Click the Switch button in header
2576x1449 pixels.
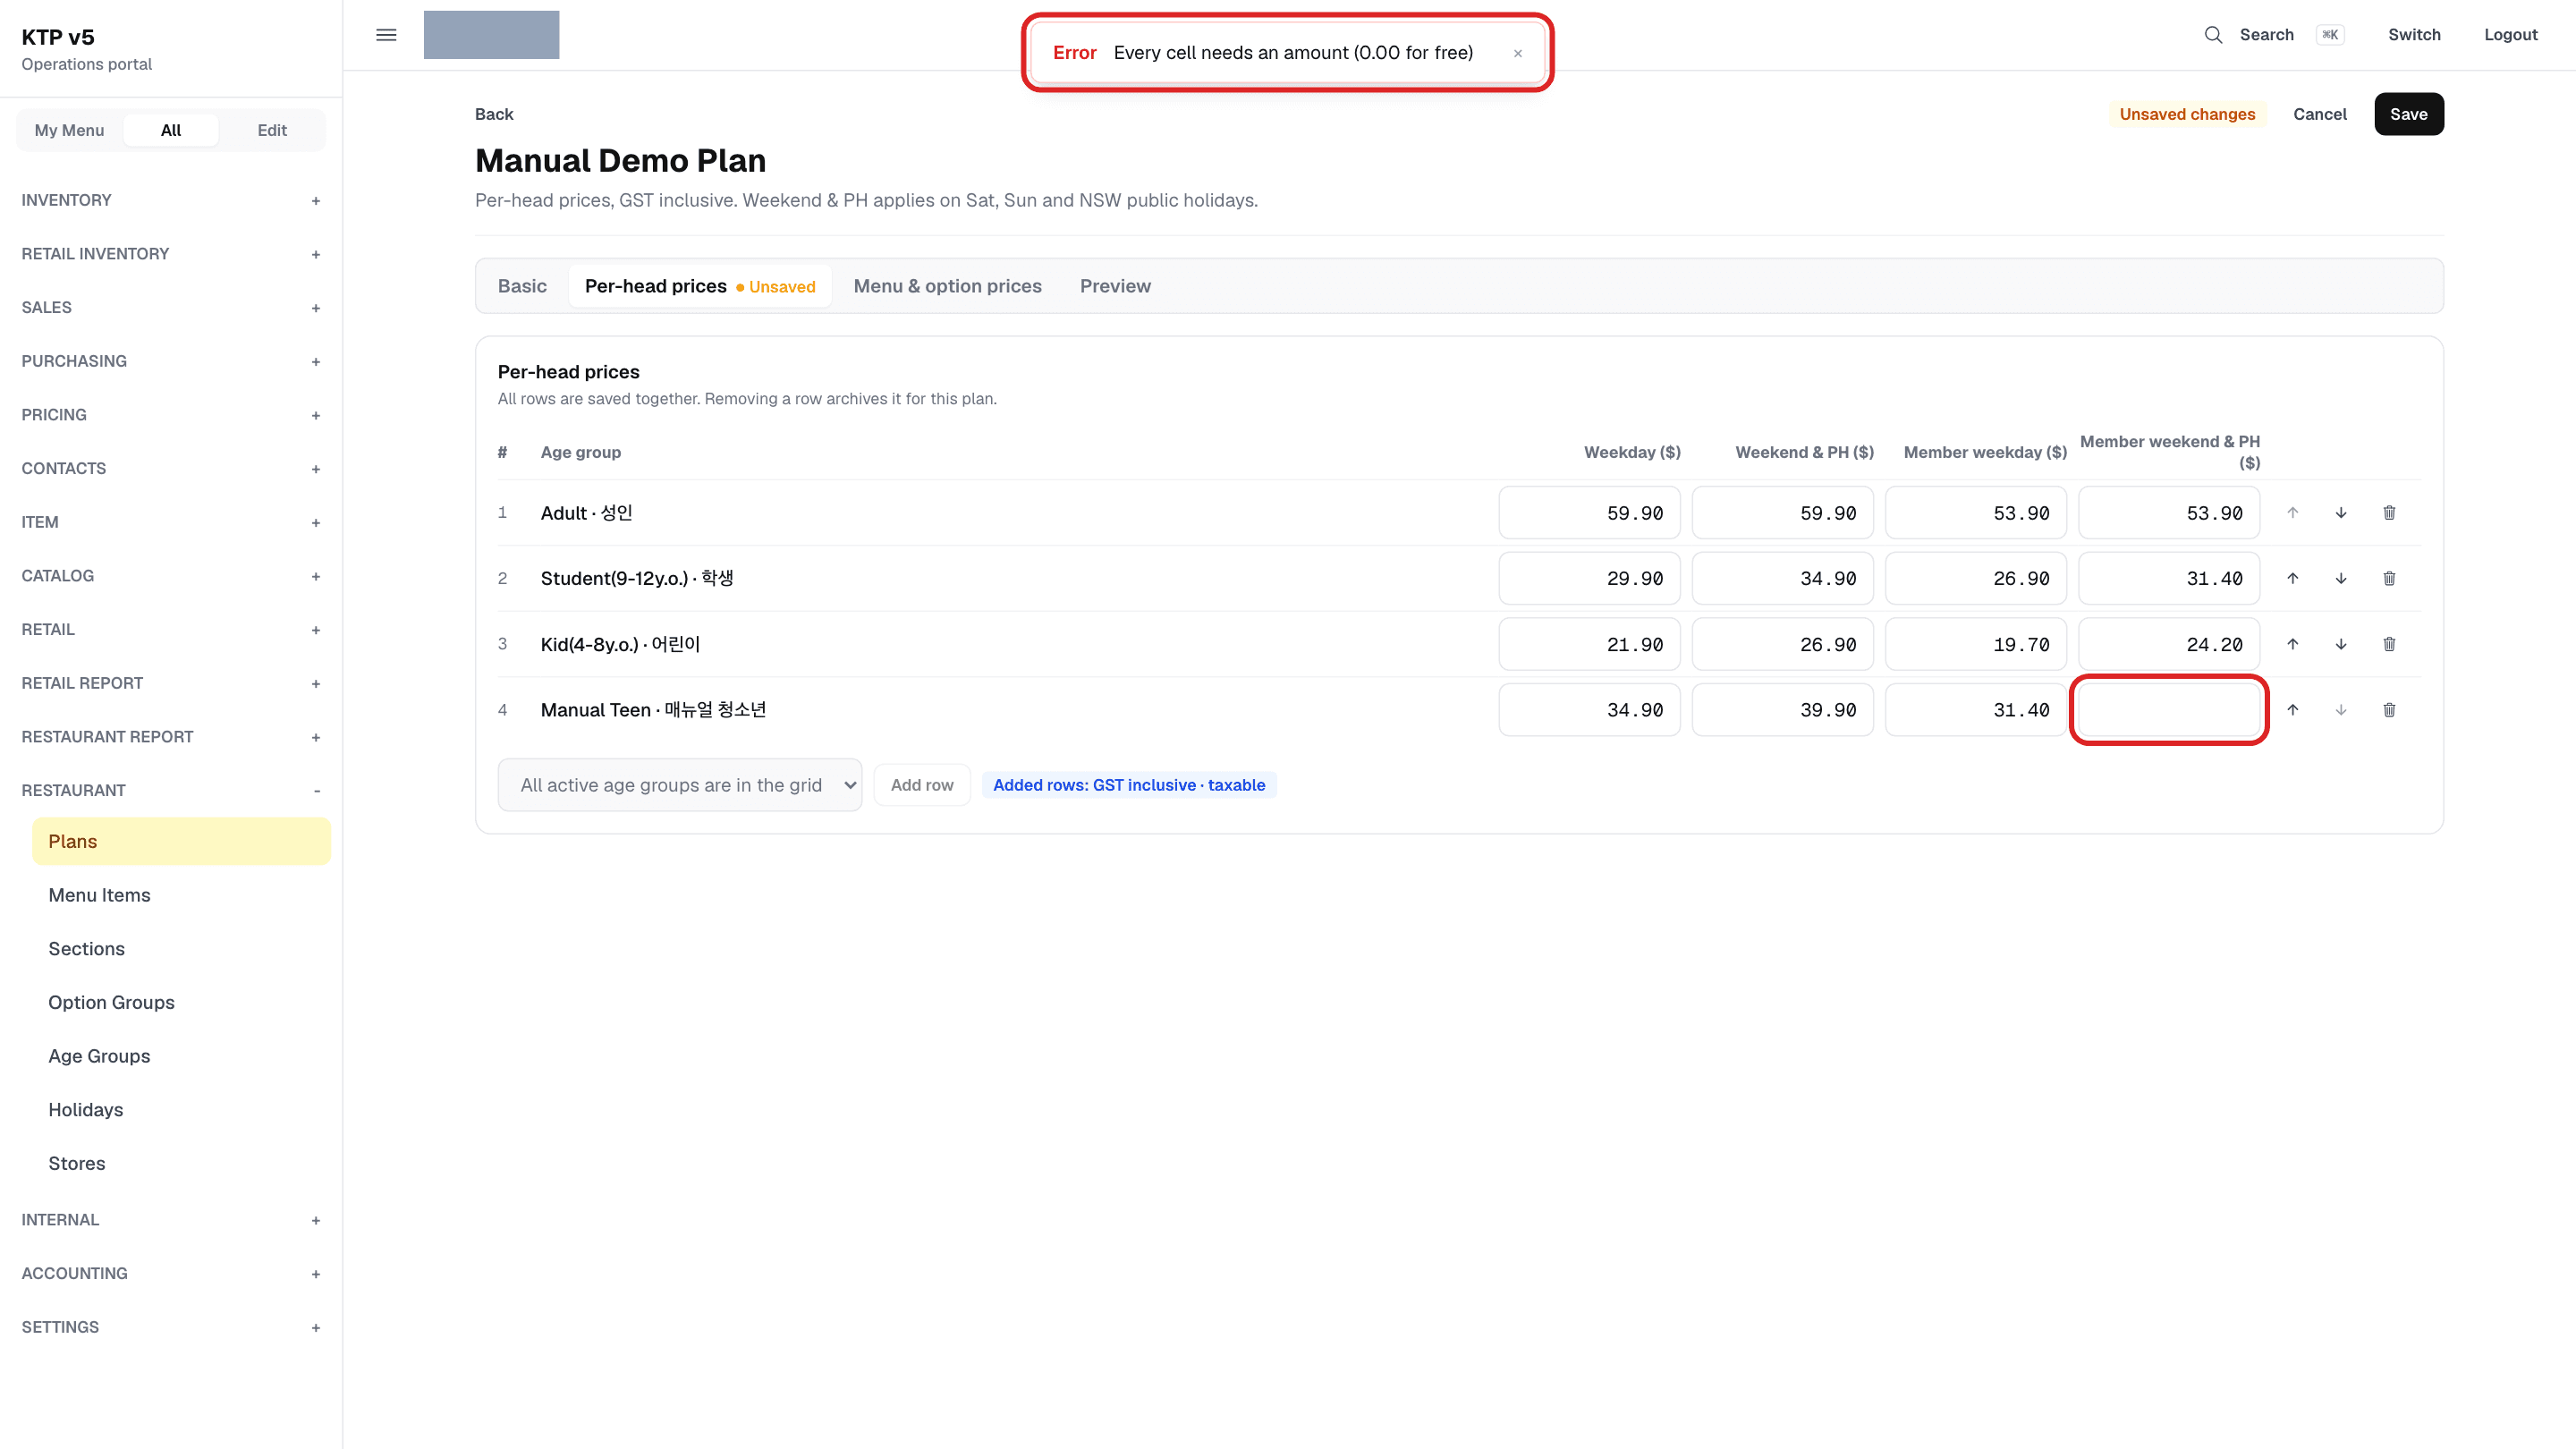point(2414,35)
